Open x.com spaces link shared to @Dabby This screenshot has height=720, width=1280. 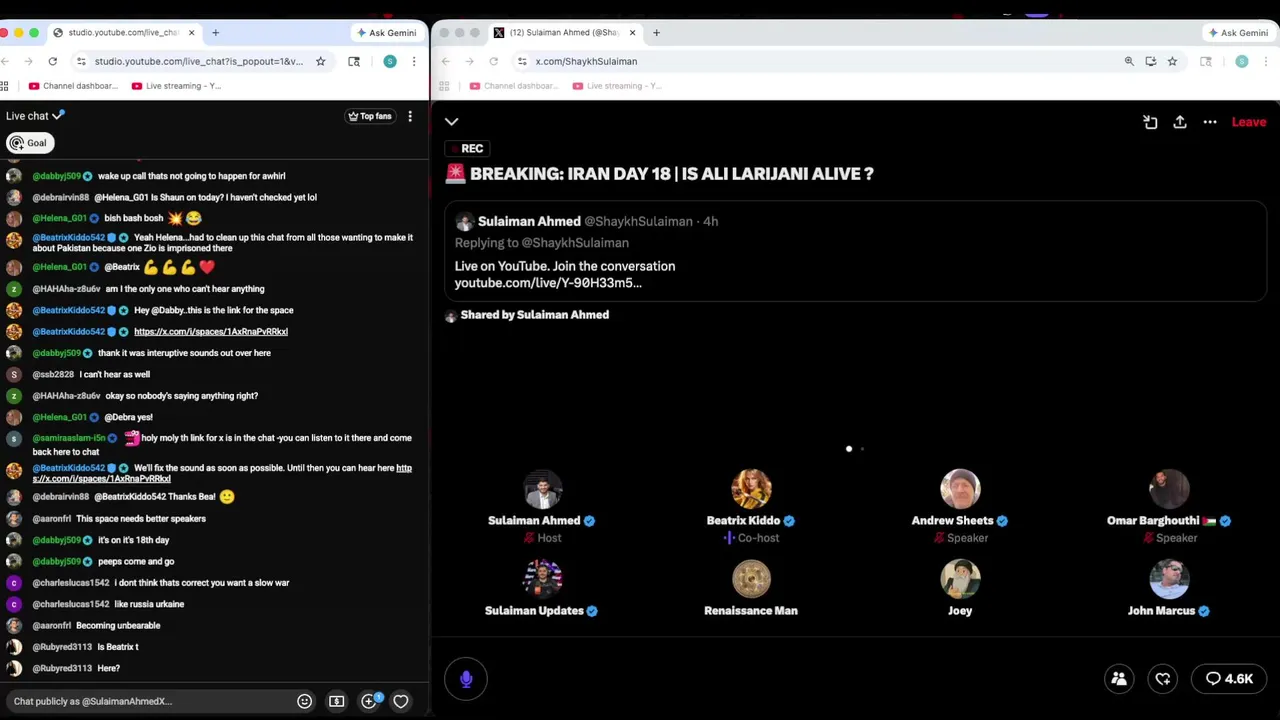[x=211, y=332]
